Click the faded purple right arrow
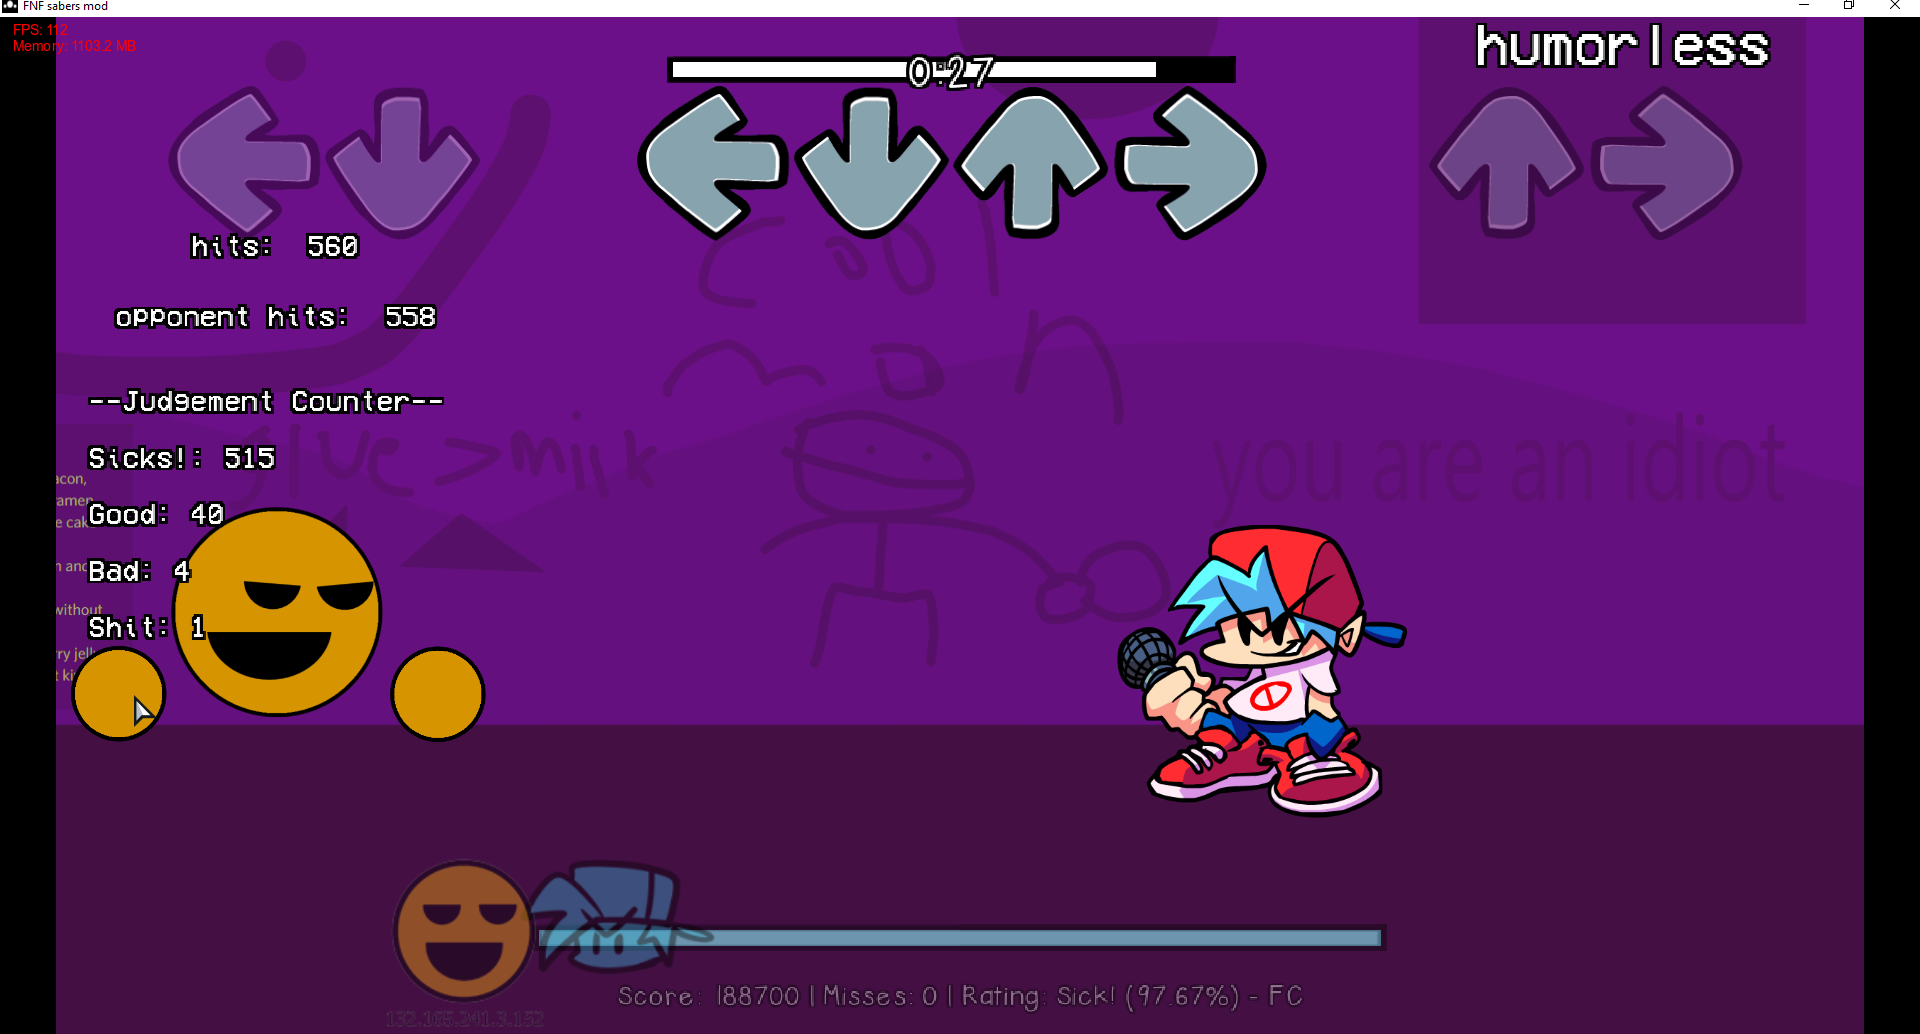Image resolution: width=1920 pixels, height=1034 pixels. pos(1668,163)
